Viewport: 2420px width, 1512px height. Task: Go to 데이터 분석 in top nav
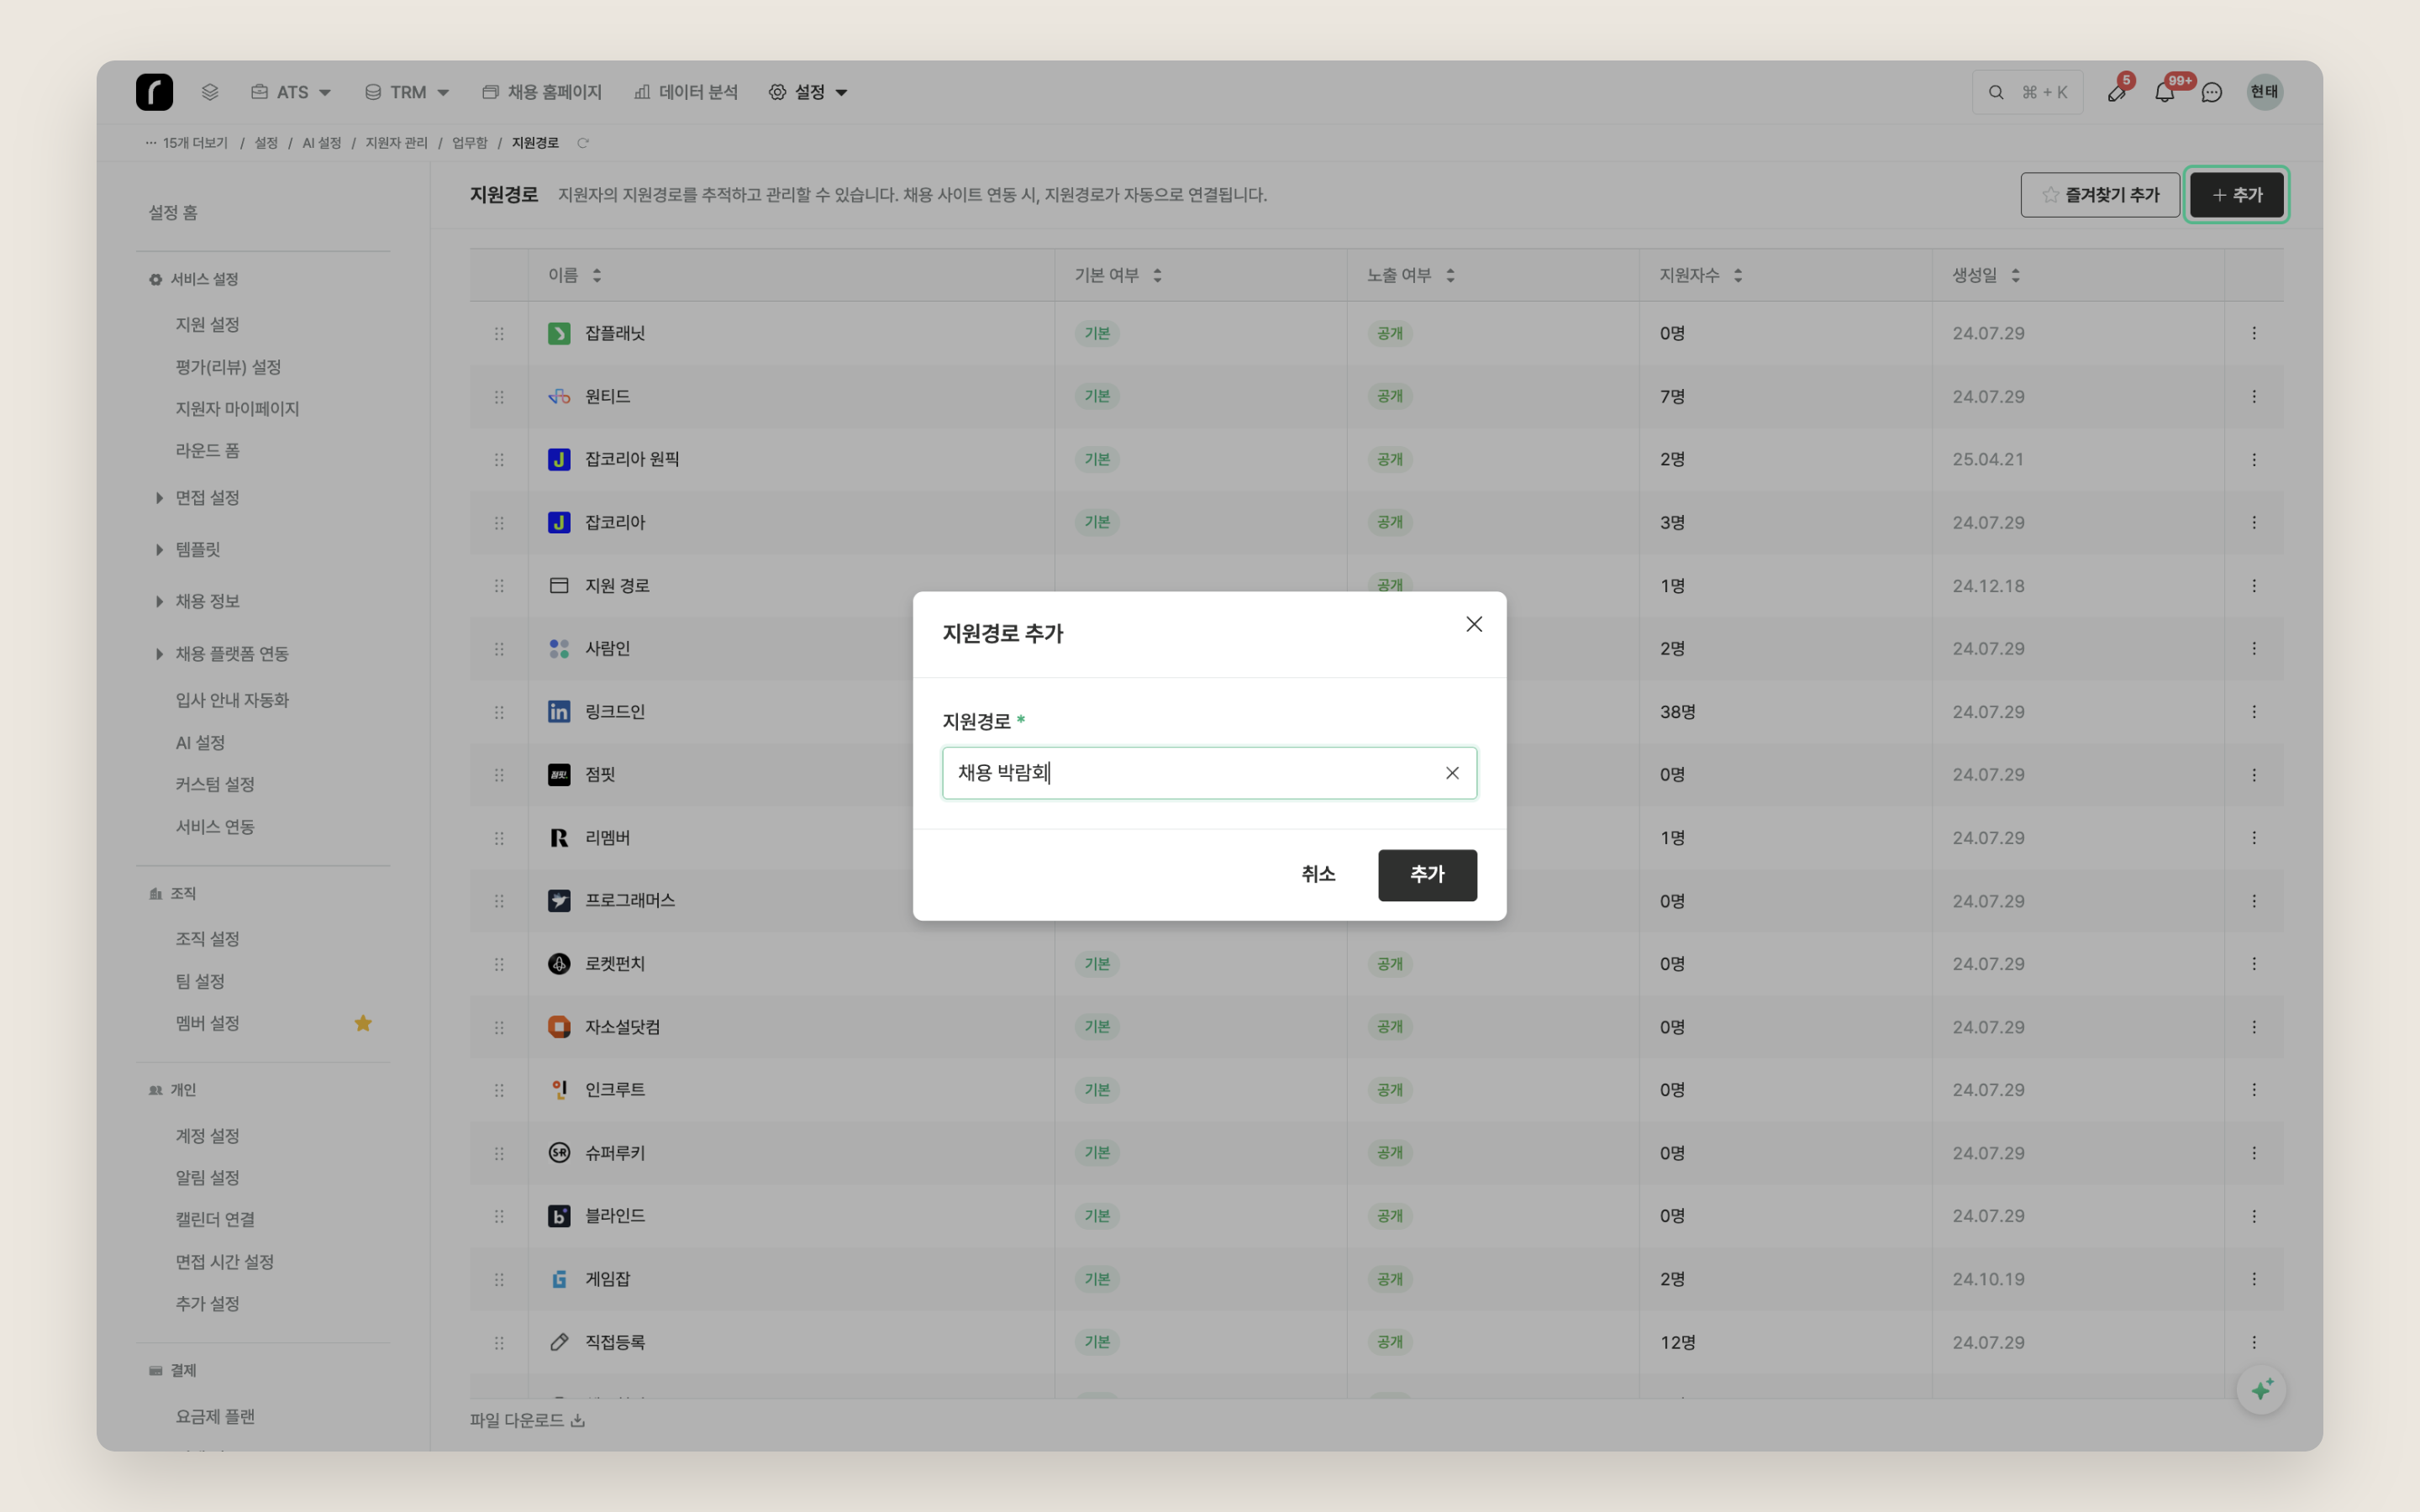(x=686, y=92)
